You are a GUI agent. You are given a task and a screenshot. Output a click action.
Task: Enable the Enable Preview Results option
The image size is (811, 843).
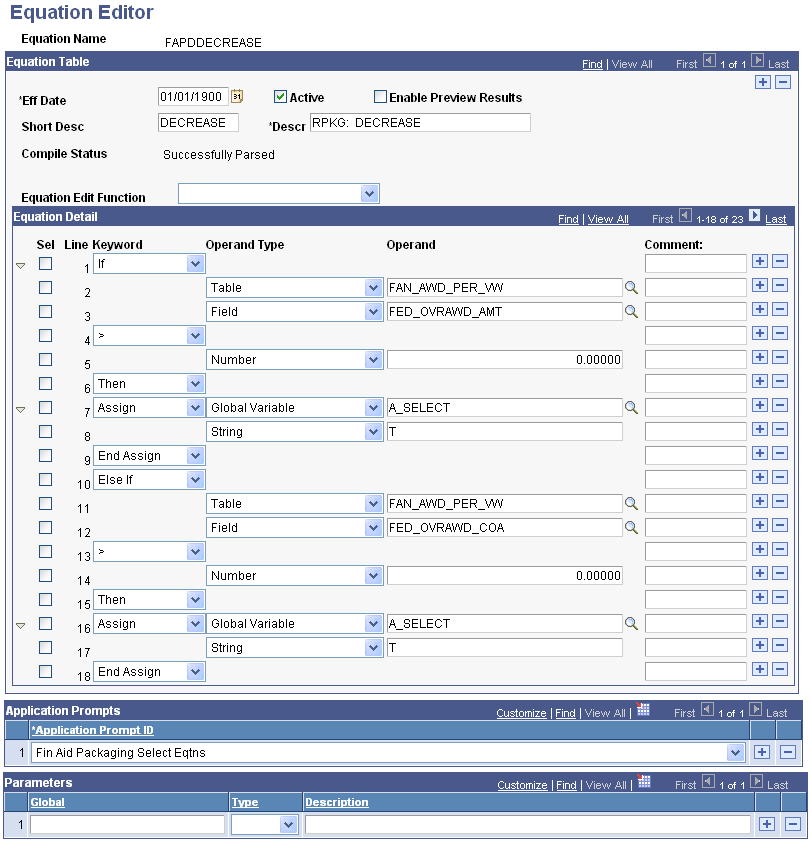coord(380,97)
